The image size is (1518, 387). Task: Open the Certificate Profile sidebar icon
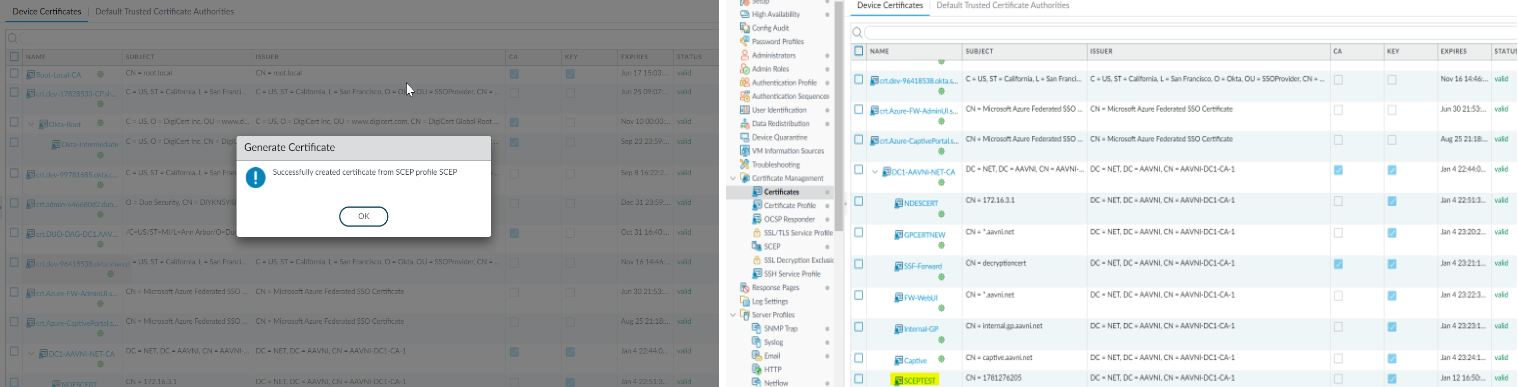[757, 205]
